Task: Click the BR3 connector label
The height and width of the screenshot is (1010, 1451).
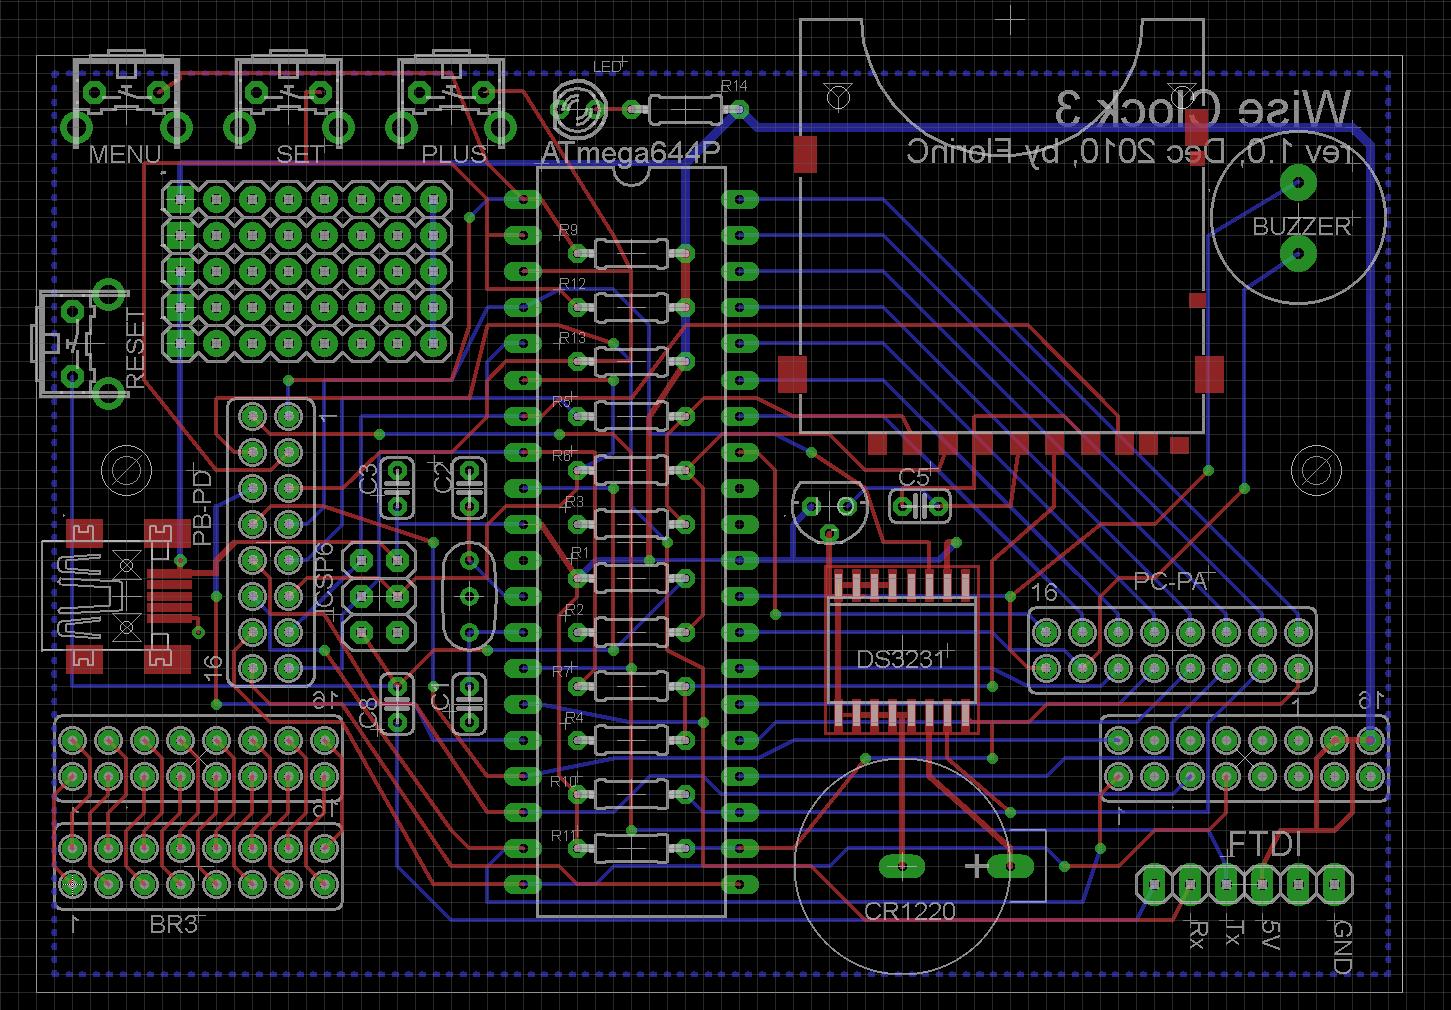Action: [x=174, y=924]
